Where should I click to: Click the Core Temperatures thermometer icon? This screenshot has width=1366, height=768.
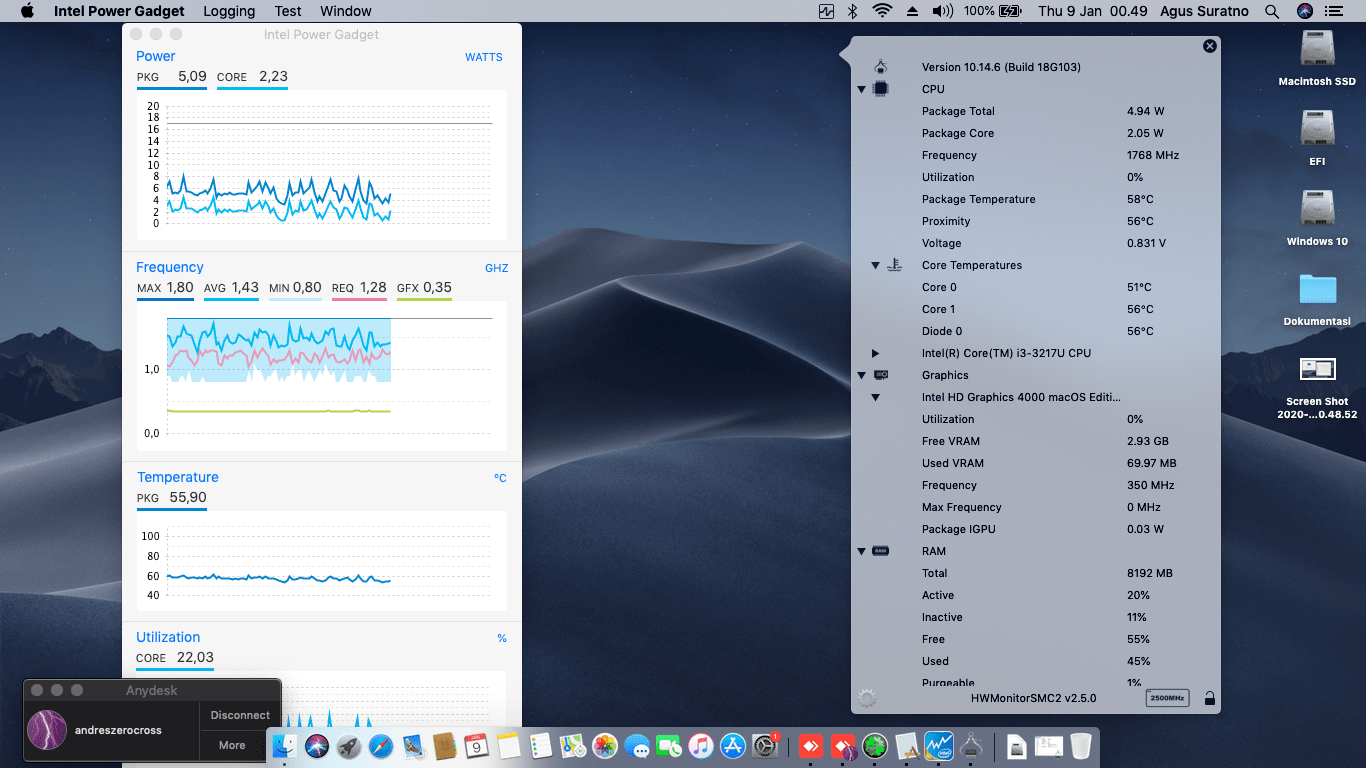[x=895, y=265]
